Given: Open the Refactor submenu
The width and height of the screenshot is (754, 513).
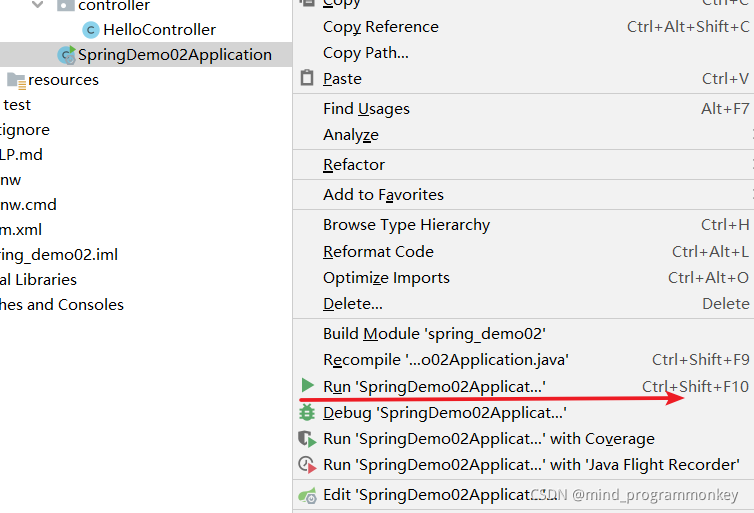Looking at the screenshot, I should point(523,165).
